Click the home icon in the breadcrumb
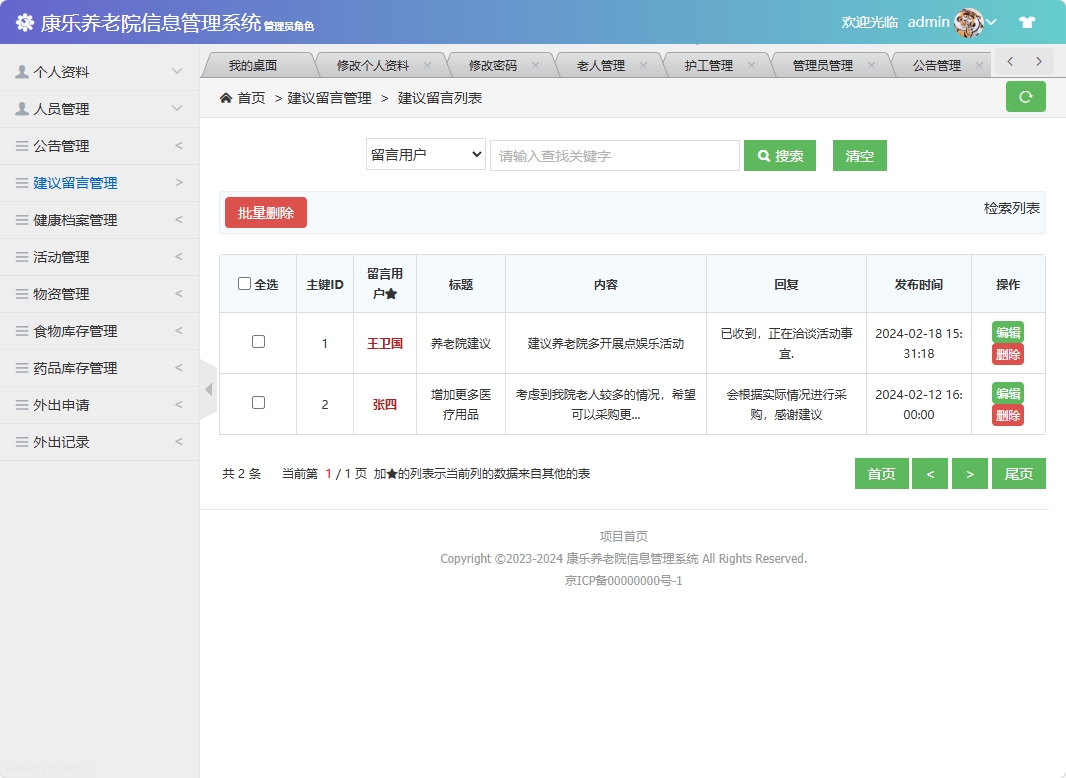Image resolution: width=1066 pixels, height=778 pixels. point(226,99)
